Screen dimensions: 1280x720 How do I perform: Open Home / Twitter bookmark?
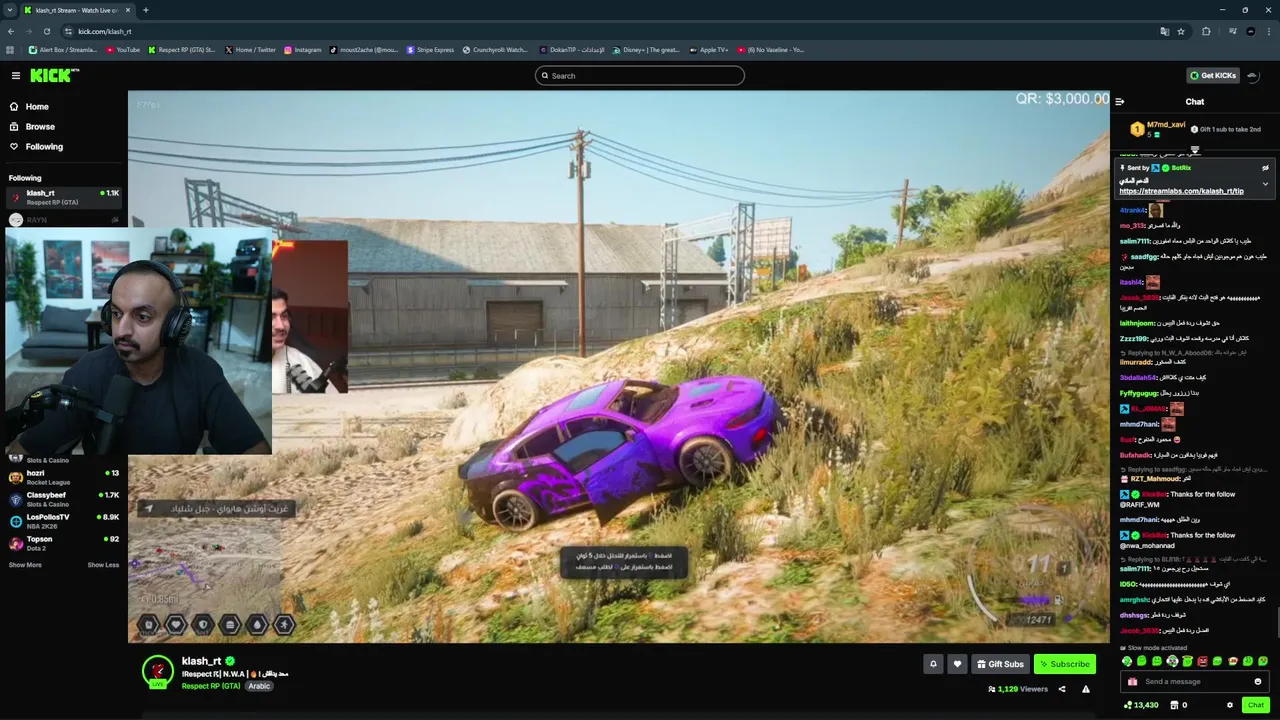tap(250, 49)
